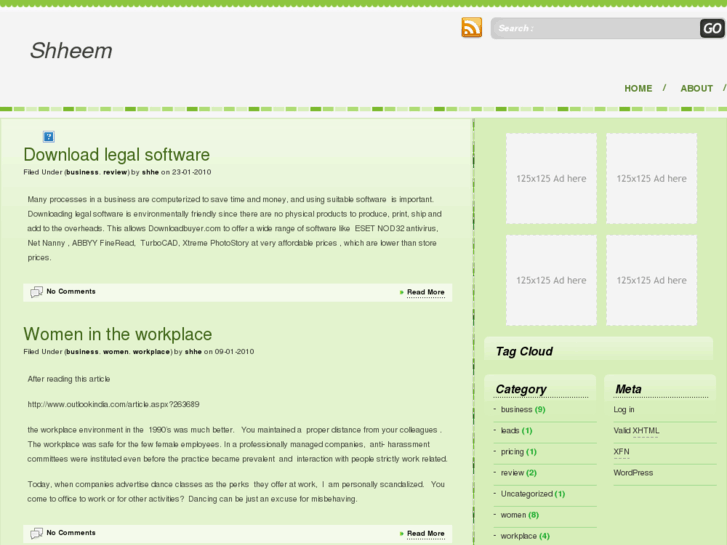Click comments icon under Download legal software
Screen dimensions: 727x545
(37, 292)
